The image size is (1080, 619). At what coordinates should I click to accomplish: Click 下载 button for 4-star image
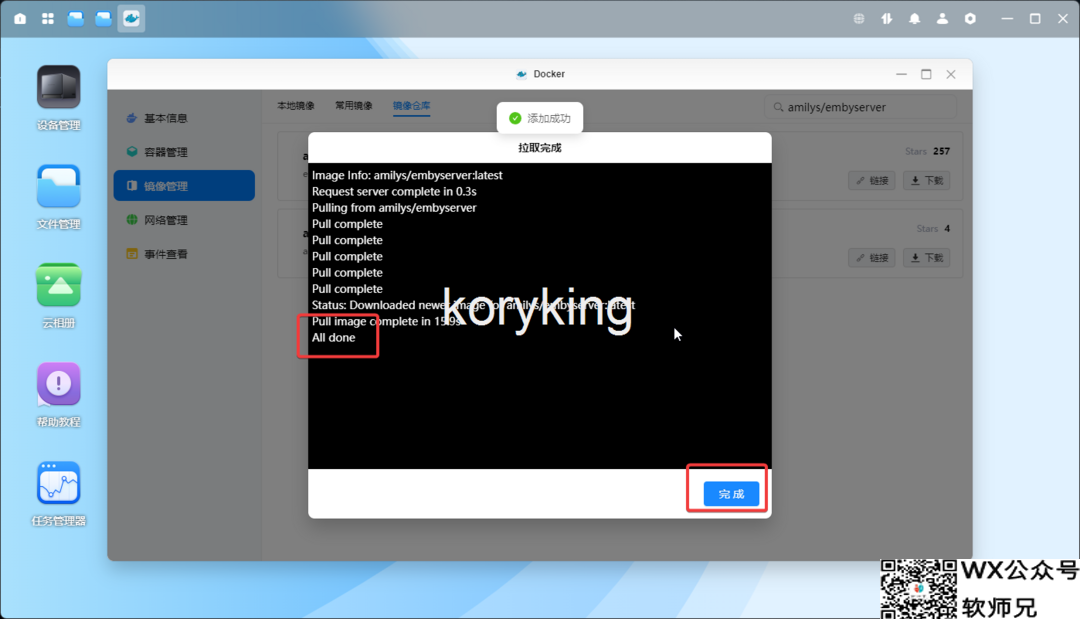pos(926,258)
